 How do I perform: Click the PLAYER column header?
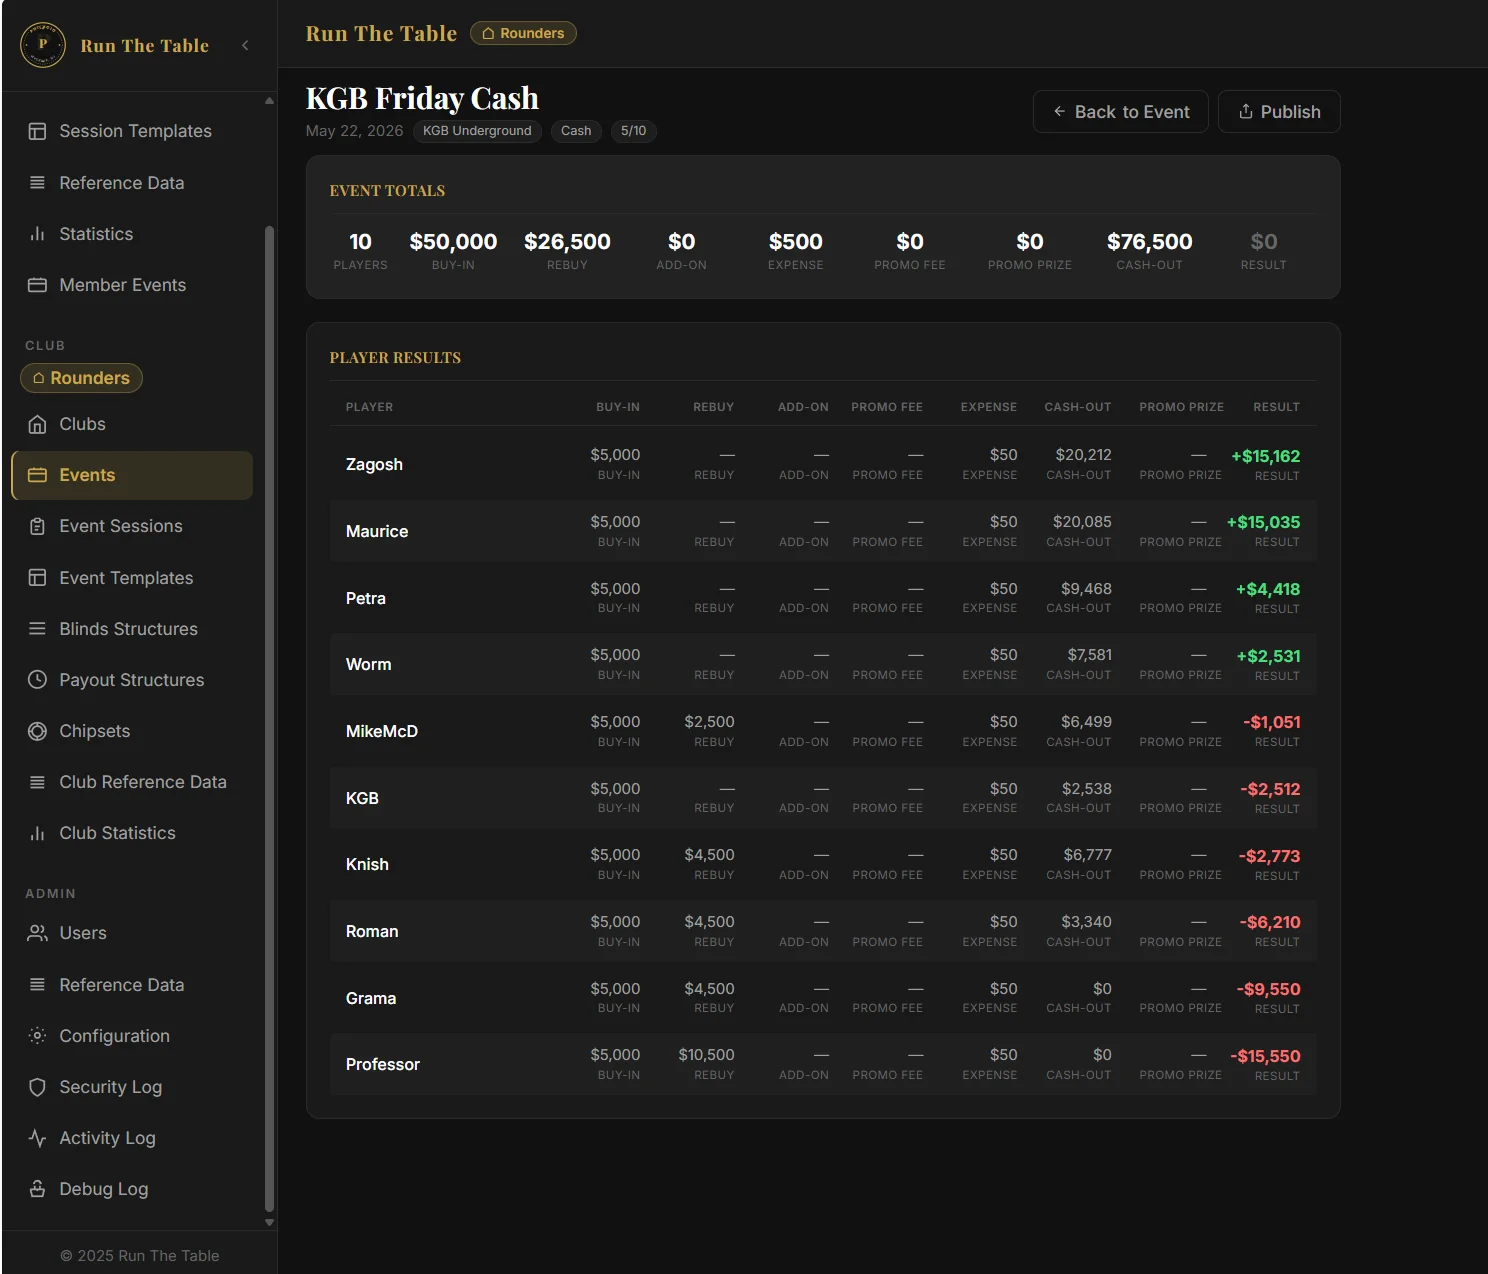point(369,407)
